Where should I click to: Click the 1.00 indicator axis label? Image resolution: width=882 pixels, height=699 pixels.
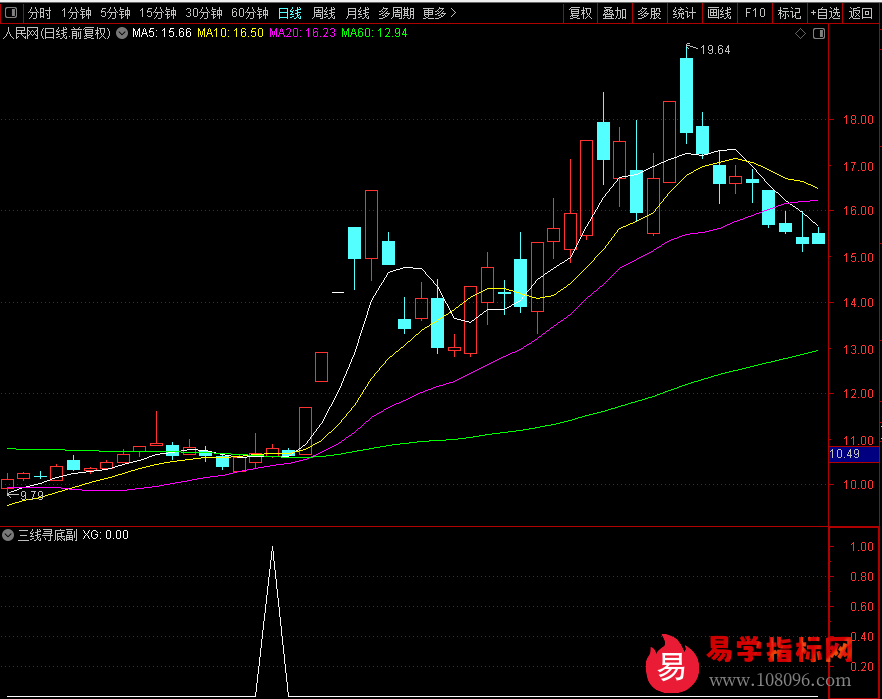tap(861, 547)
